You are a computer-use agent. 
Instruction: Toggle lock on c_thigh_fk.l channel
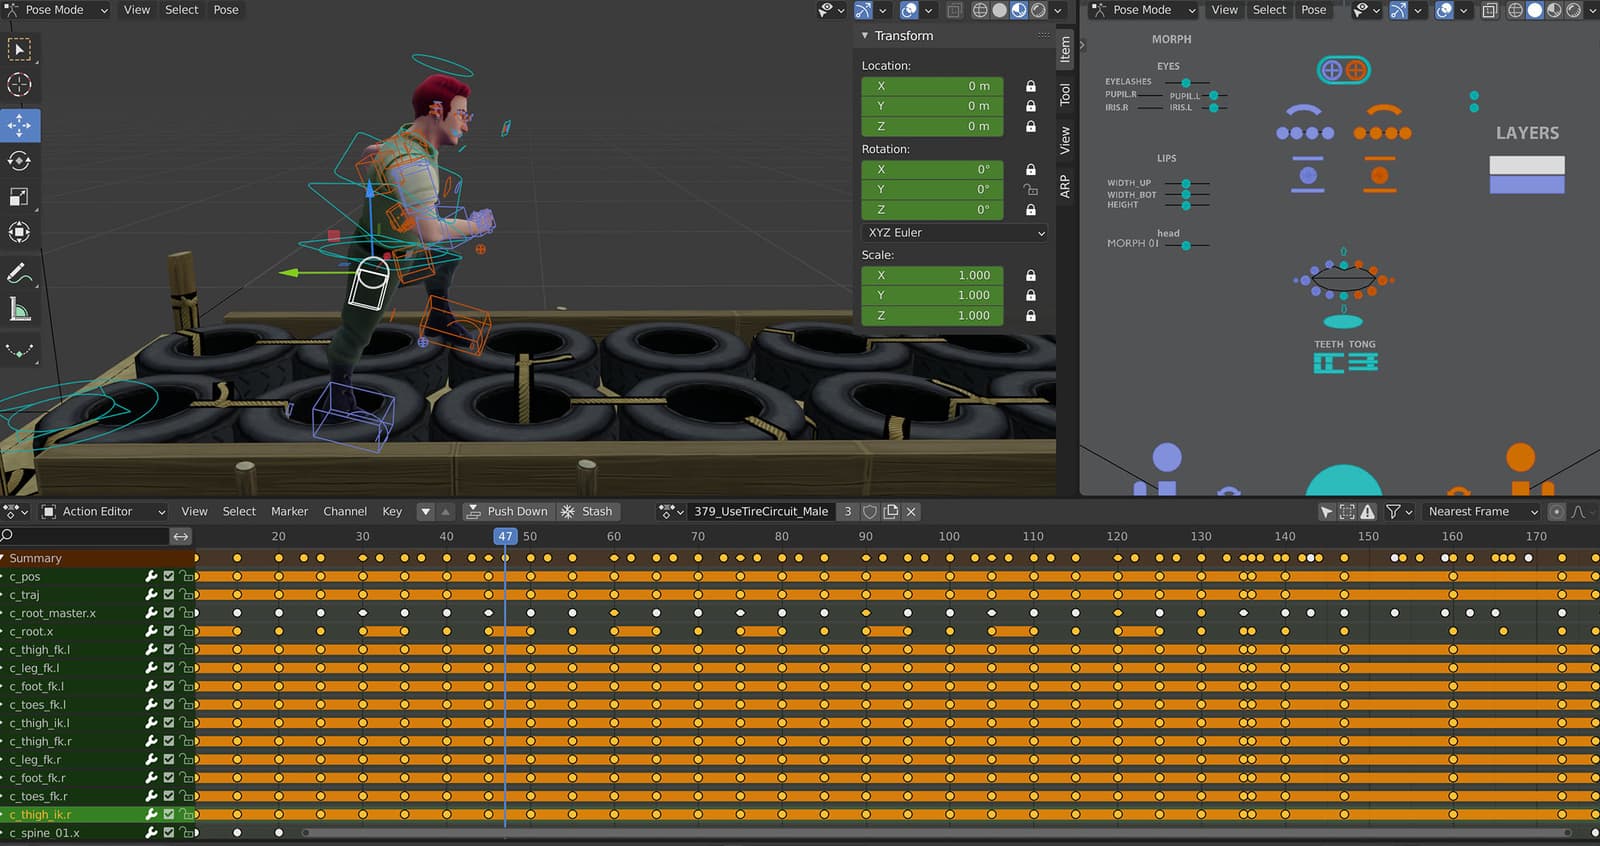[186, 650]
